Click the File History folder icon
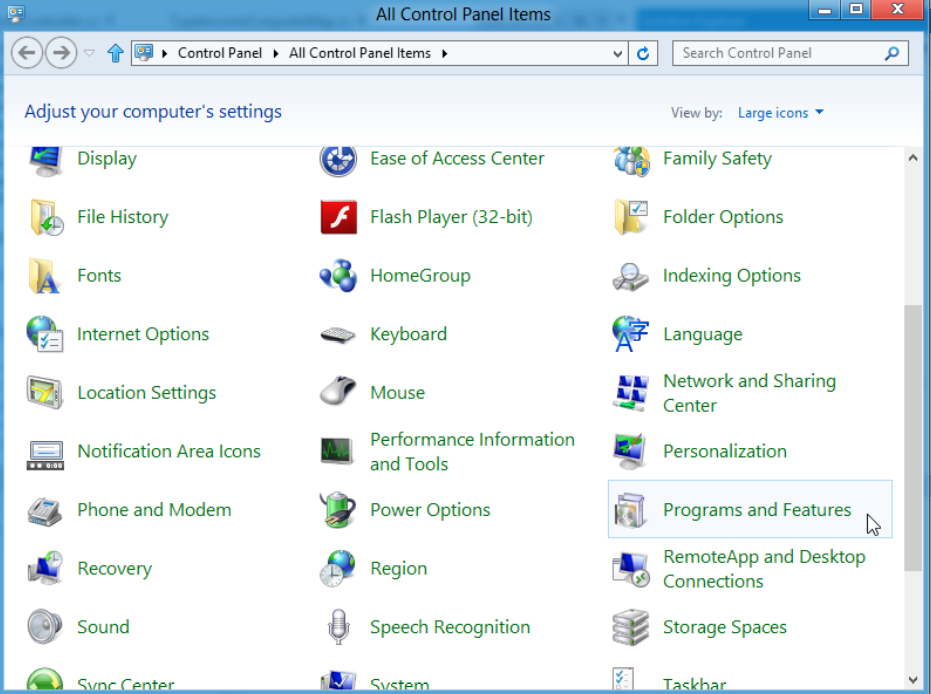 (x=46, y=217)
